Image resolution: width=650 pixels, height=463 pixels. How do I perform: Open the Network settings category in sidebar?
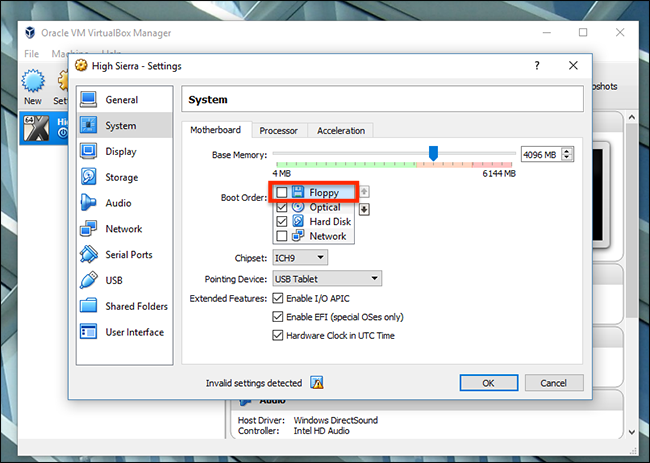pyautogui.click(x=124, y=228)
